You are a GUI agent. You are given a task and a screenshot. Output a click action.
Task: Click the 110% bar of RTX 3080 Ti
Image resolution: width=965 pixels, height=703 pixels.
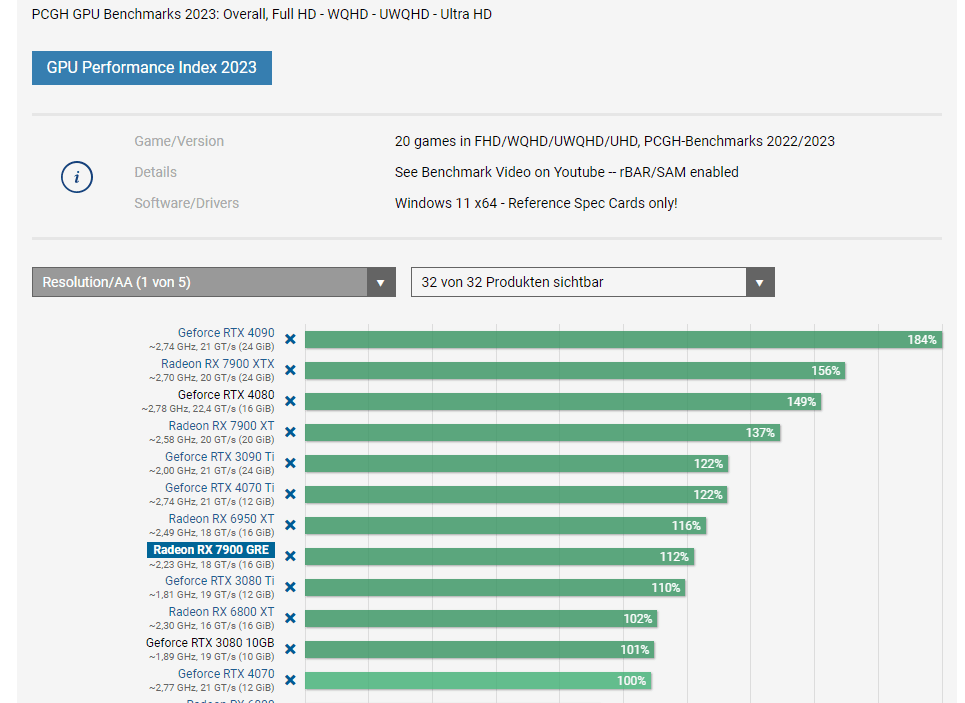pyautogui.click(x=495, y=588)
